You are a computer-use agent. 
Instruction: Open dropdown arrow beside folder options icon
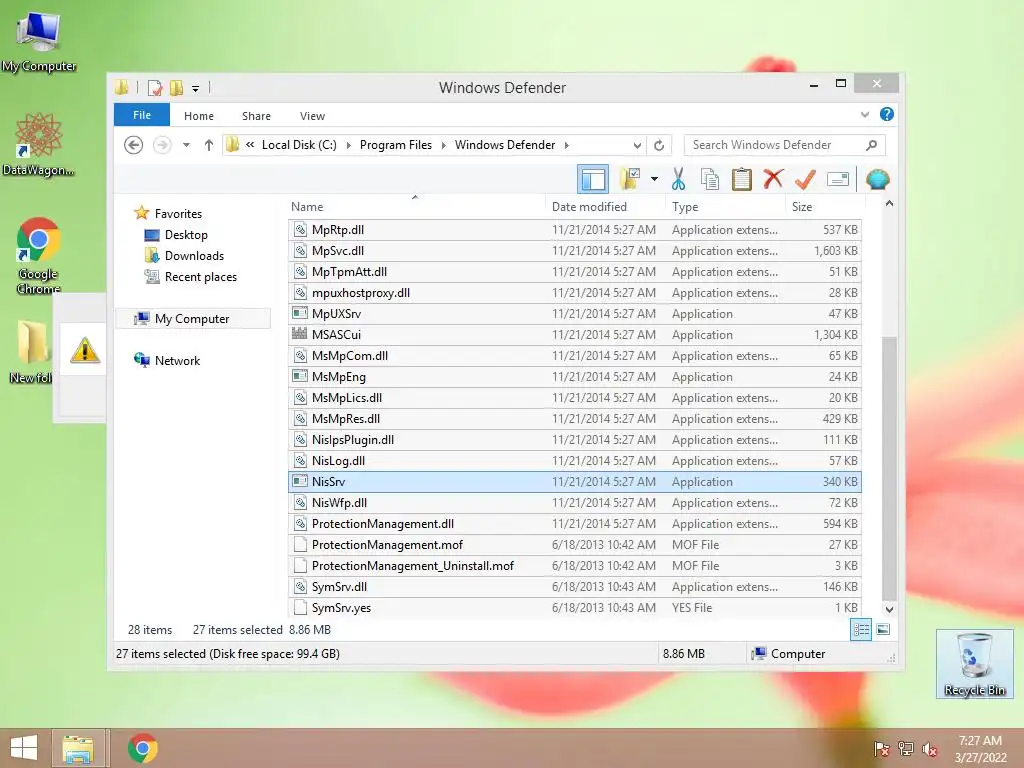[654, 179]
